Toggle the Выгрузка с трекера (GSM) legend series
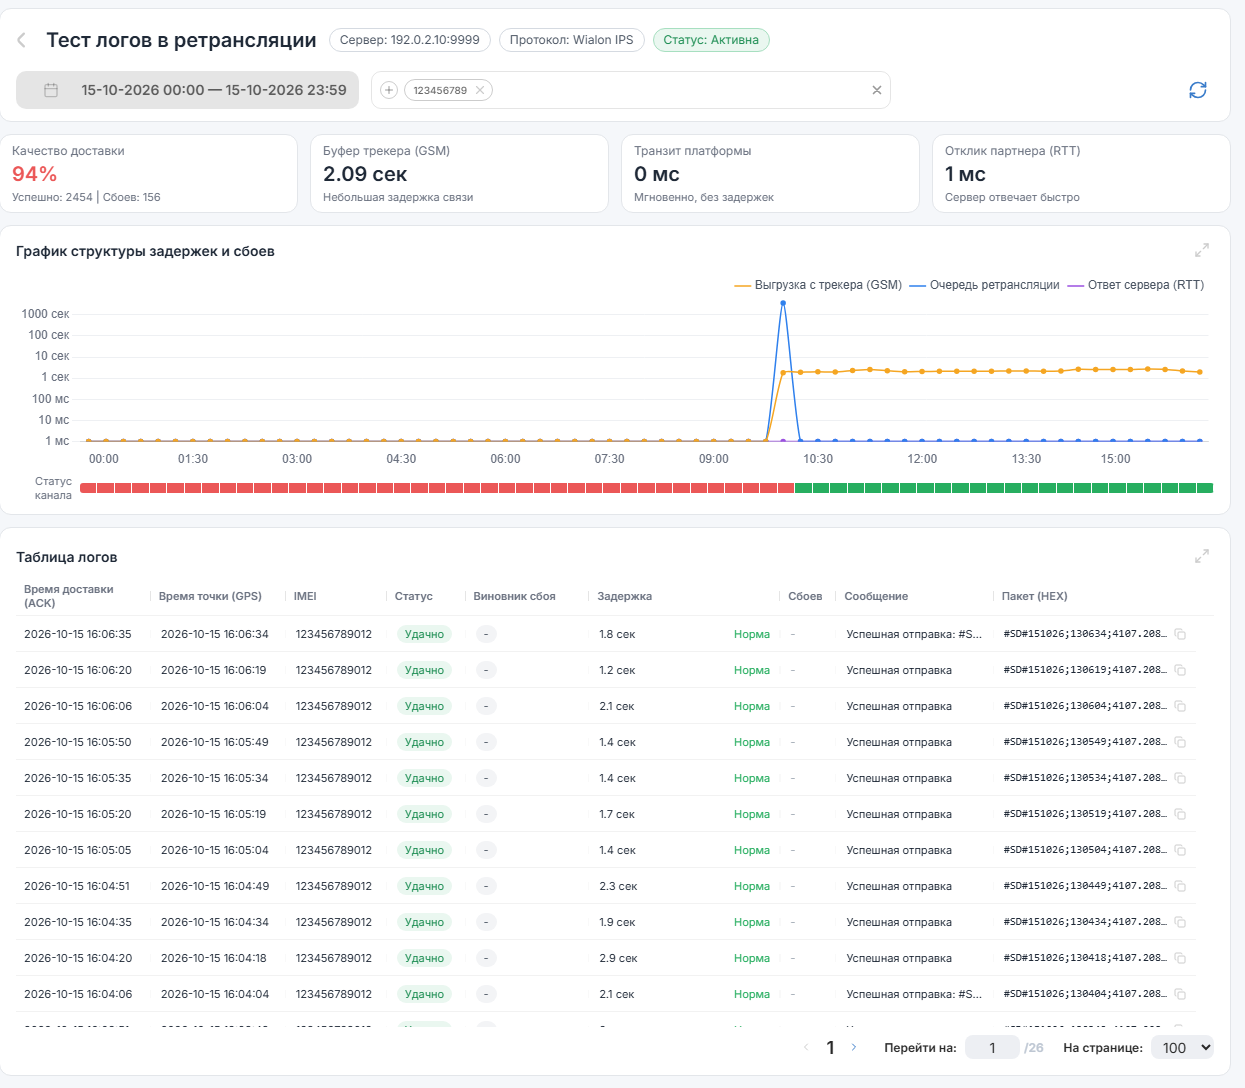1245x1088 pixels. (x=818, y=285)
